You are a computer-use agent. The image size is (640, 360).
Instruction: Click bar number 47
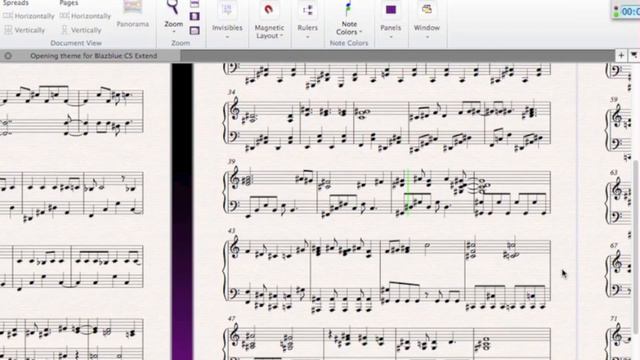click(232, 318)
